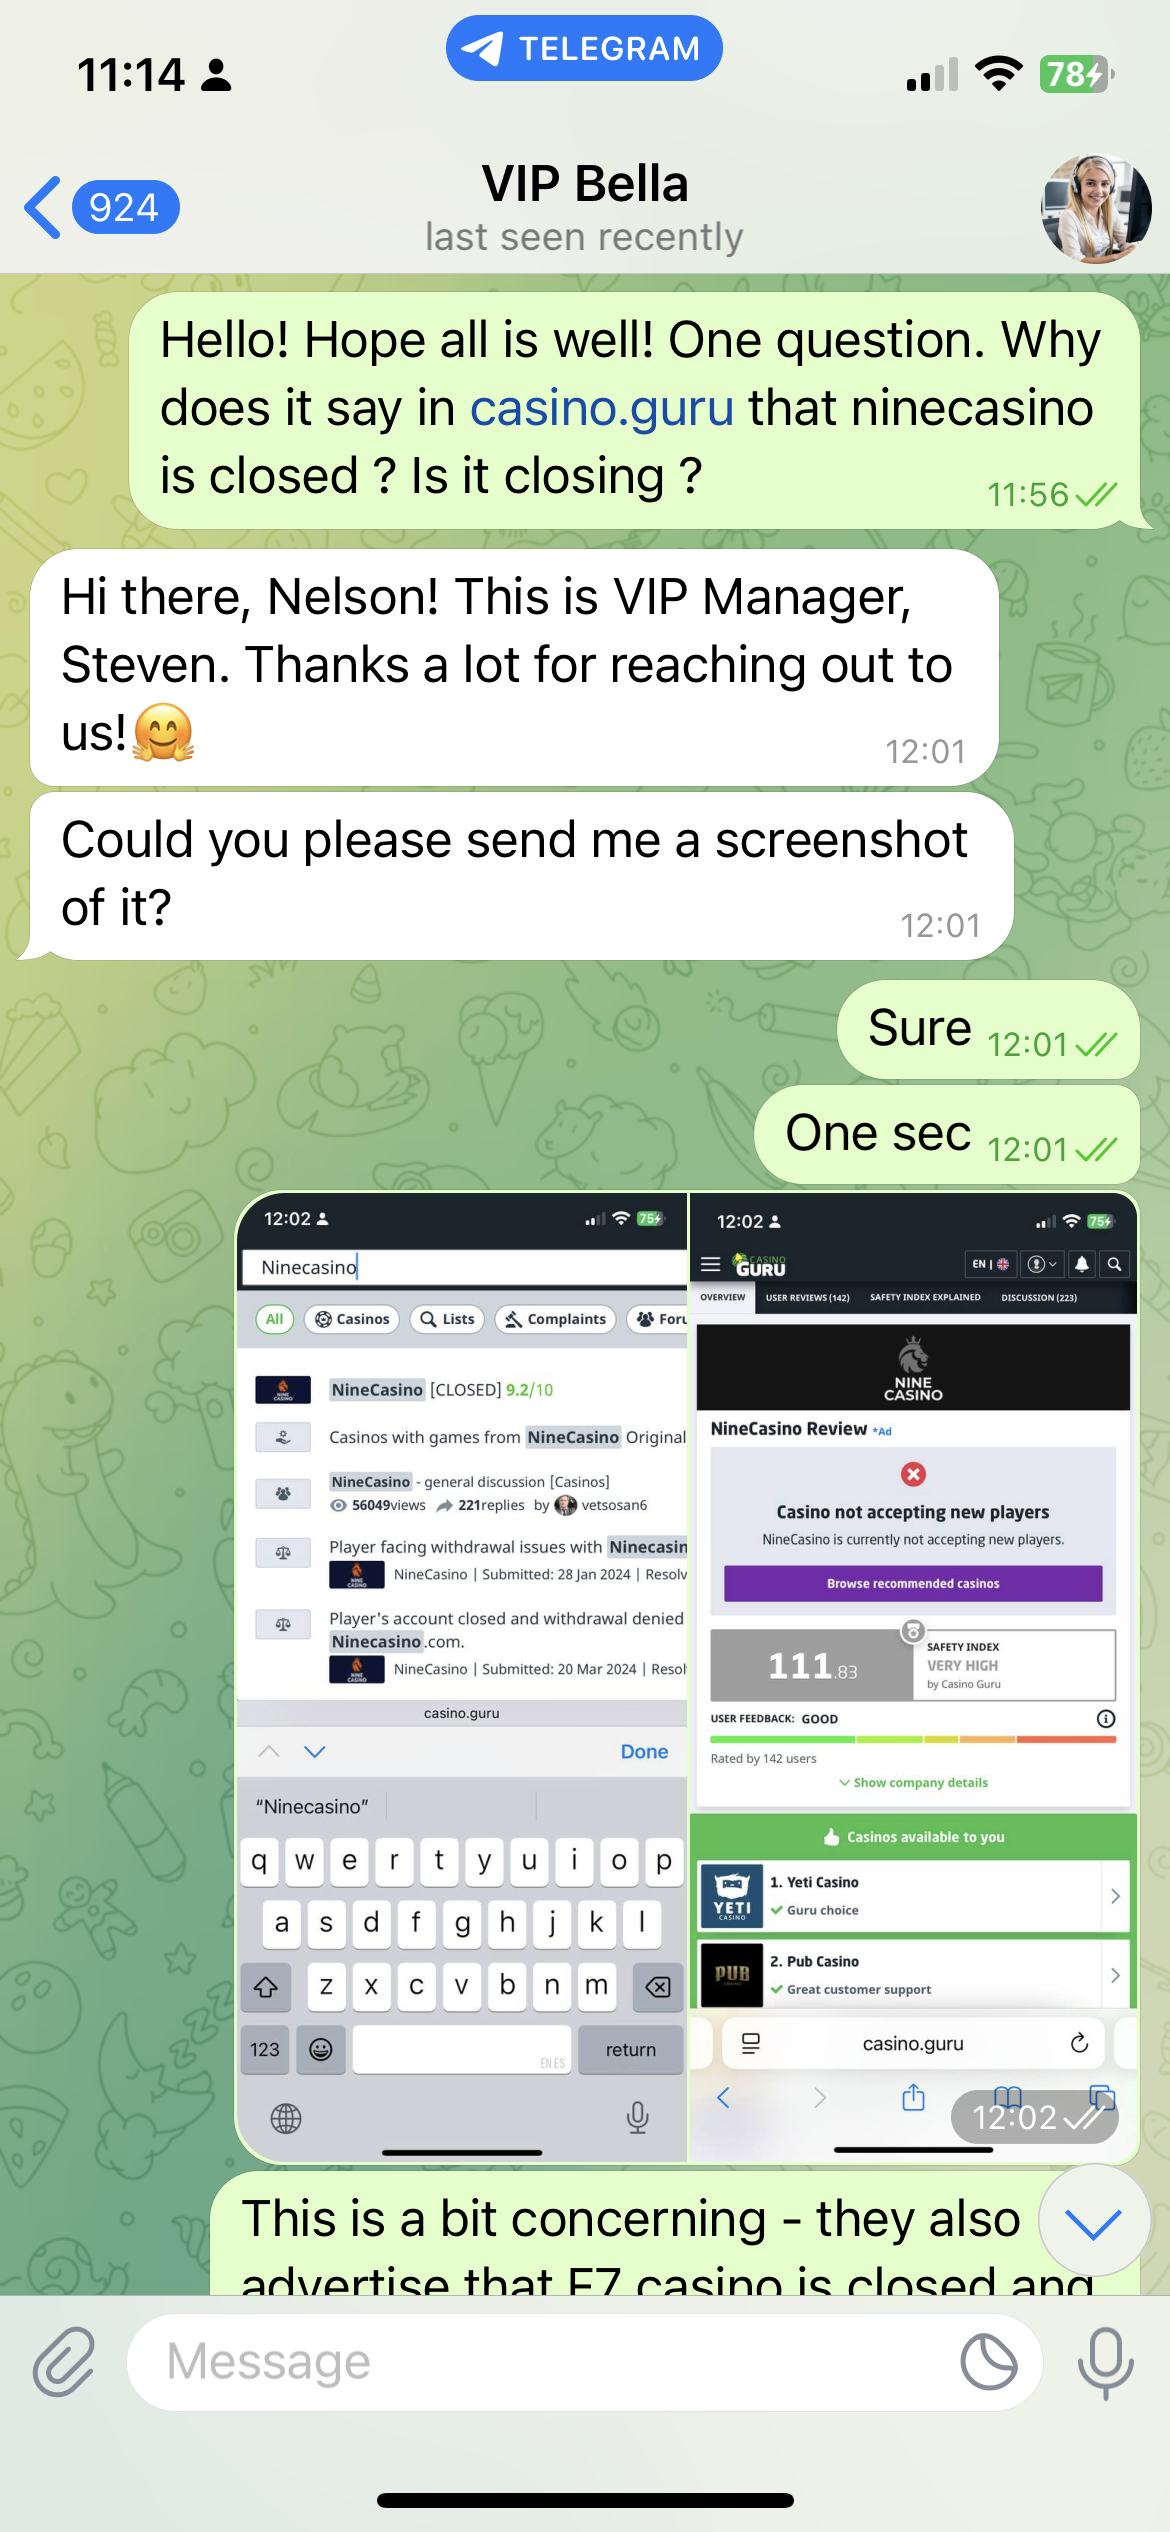
Task: Open the casino.guru link in message
Action: pyautogui.click(x=602, y=408)
